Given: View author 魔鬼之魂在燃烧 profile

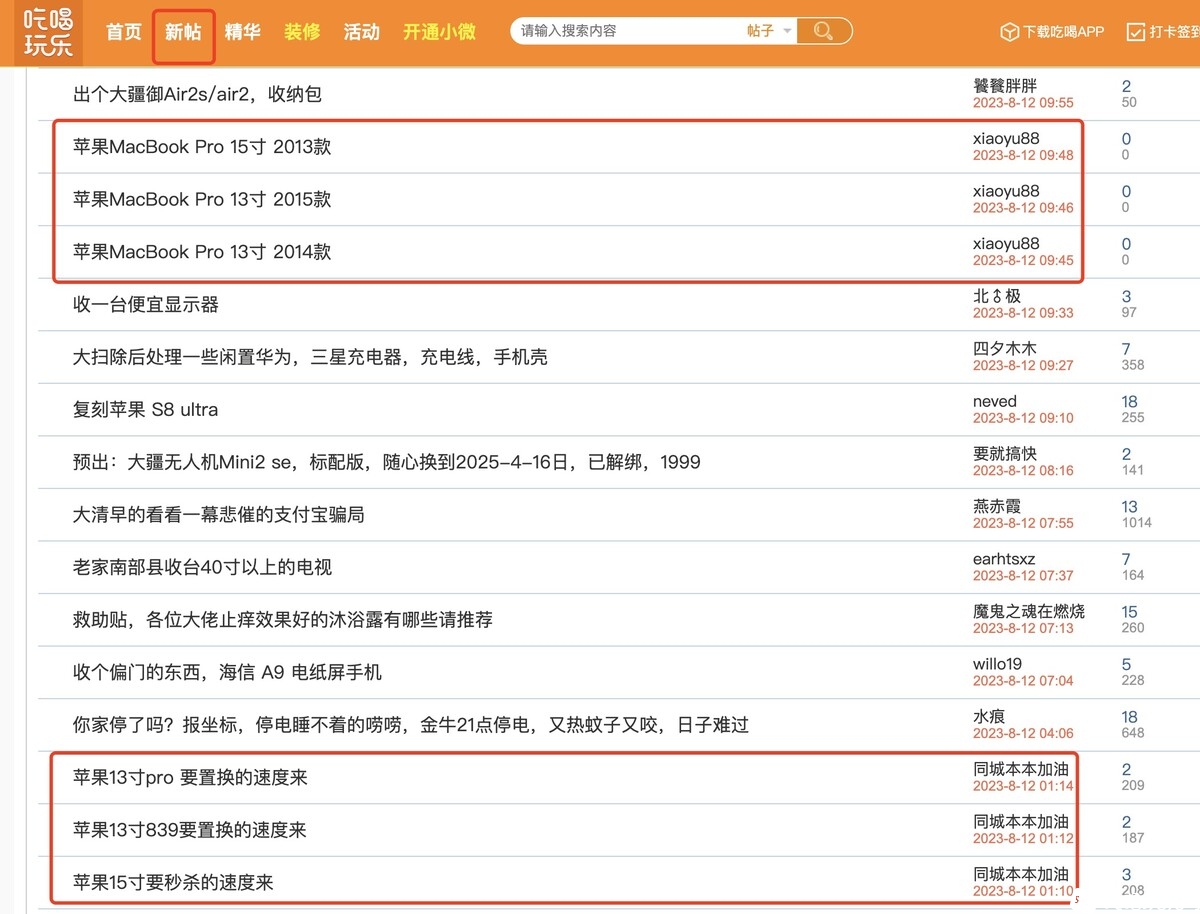Looking at the screenshot, I should coord(1029,611).
